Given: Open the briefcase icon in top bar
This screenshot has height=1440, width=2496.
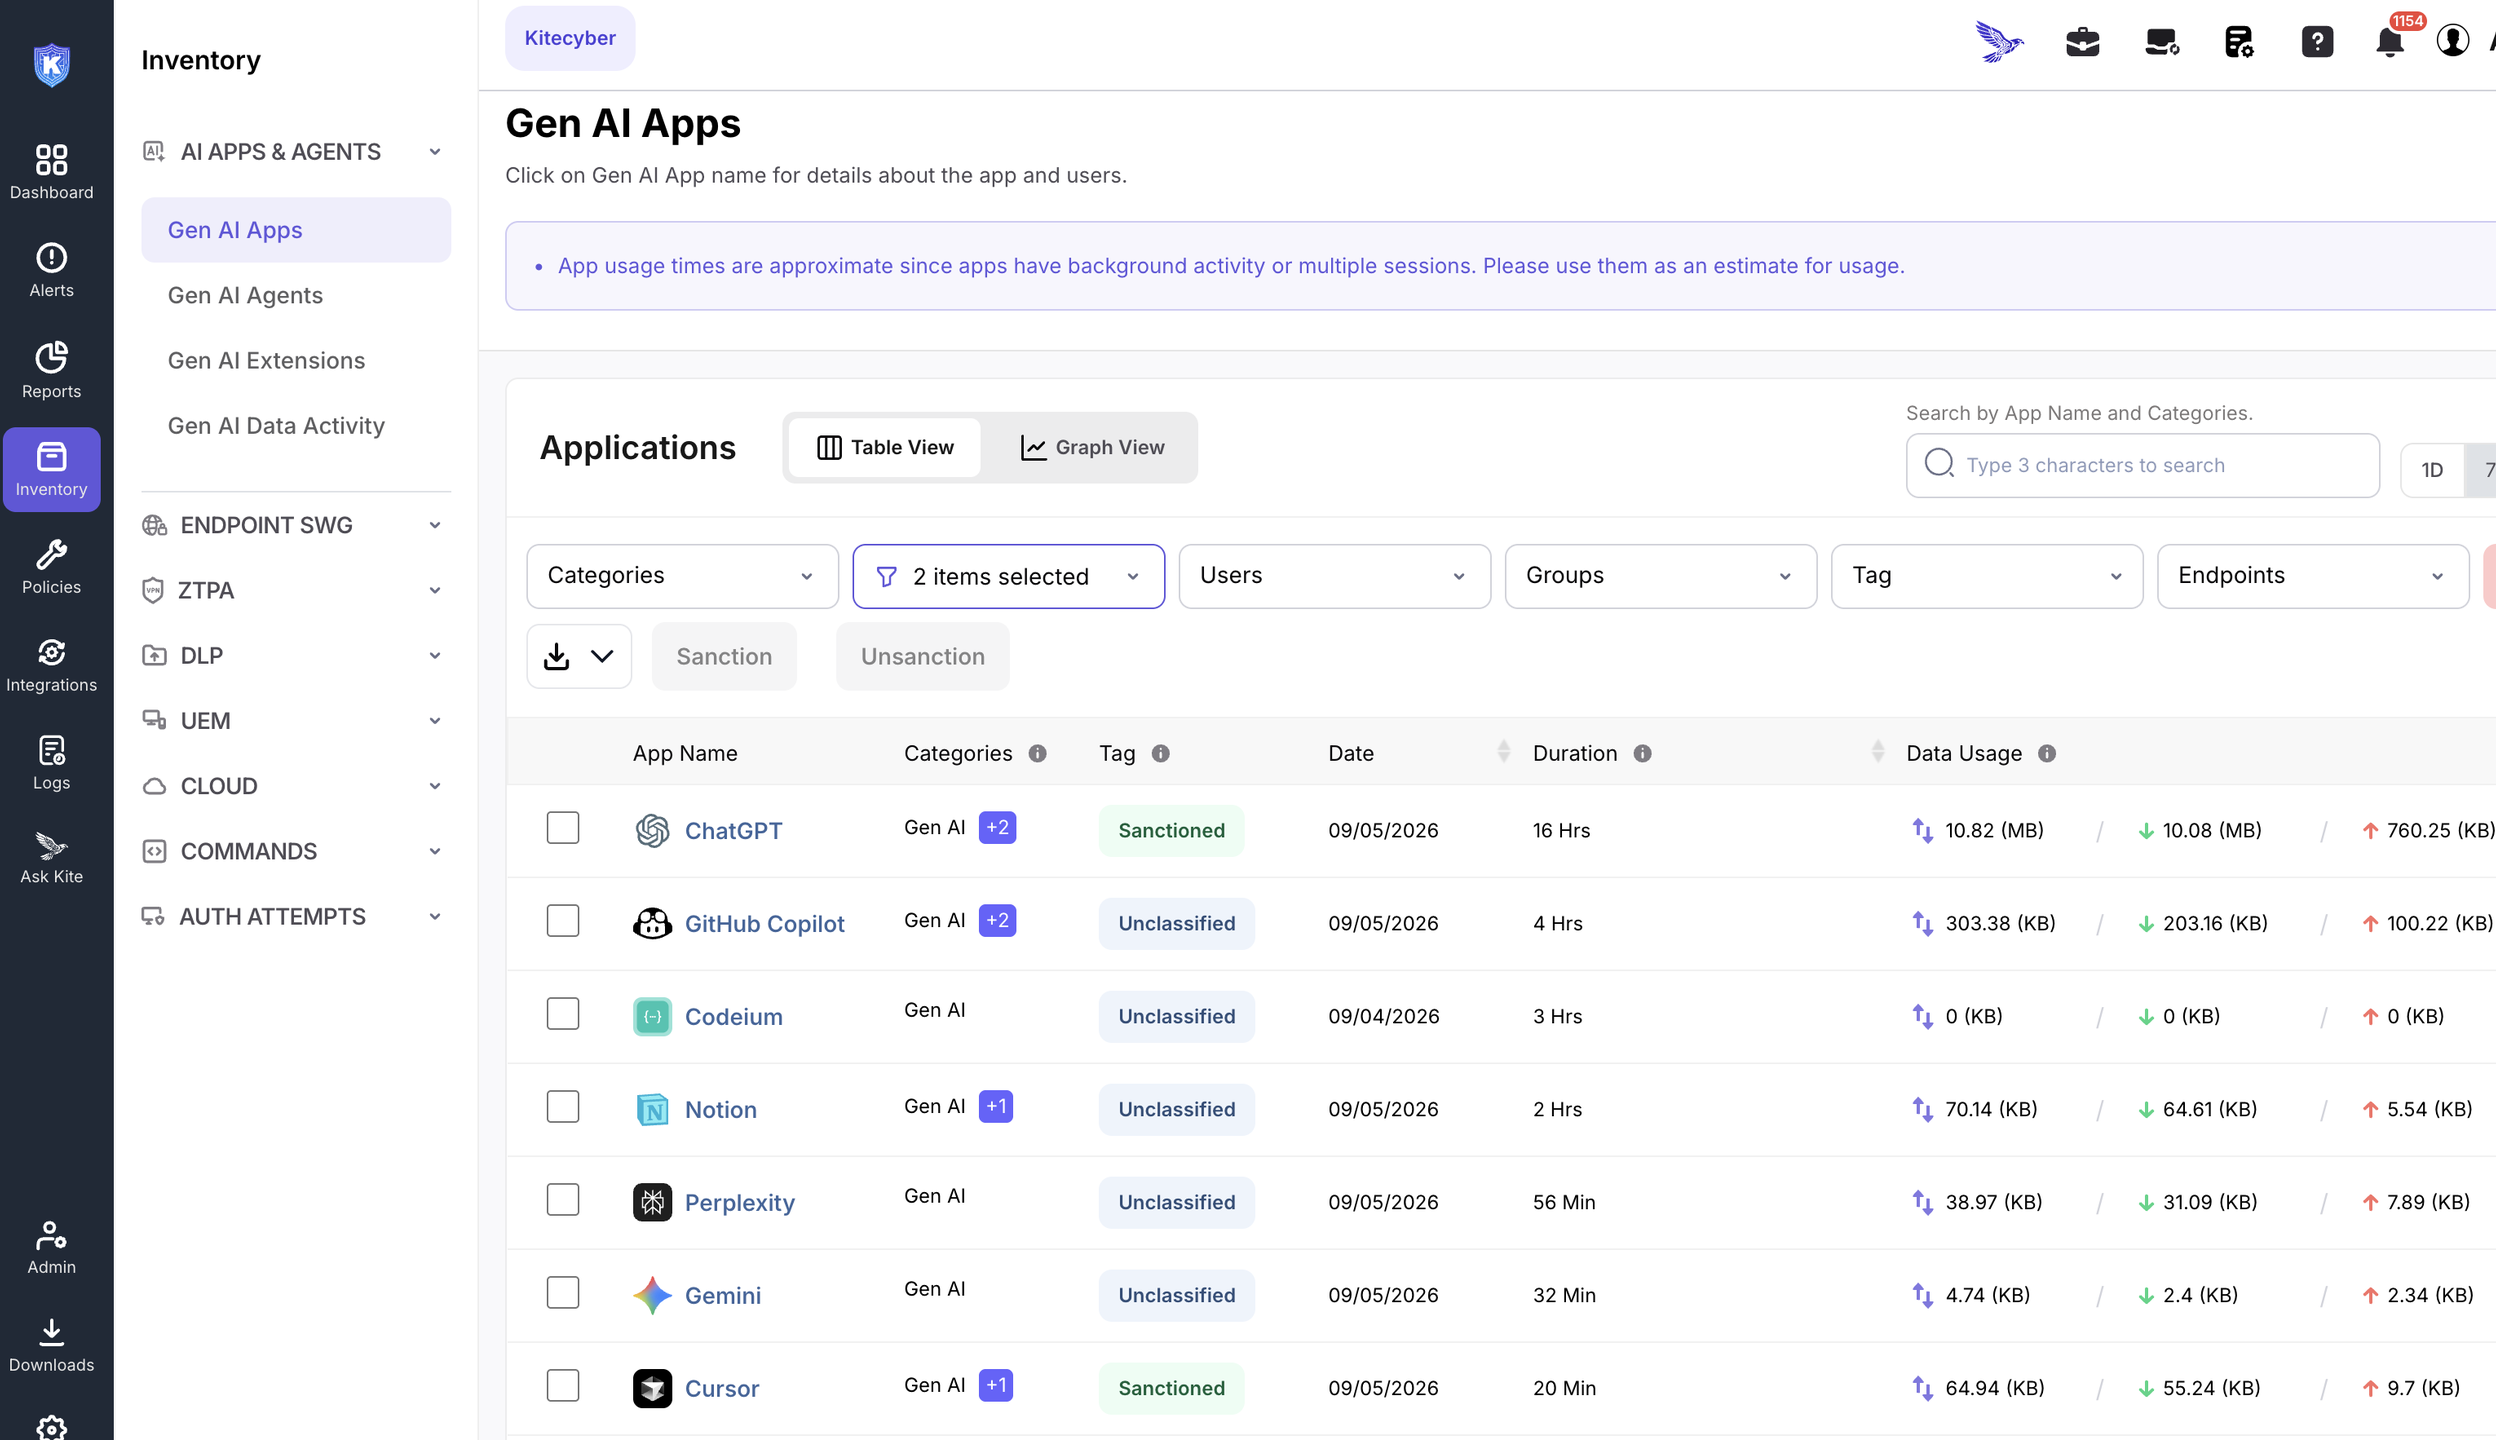Looking at the screenshot, I should coord(2082,41).
